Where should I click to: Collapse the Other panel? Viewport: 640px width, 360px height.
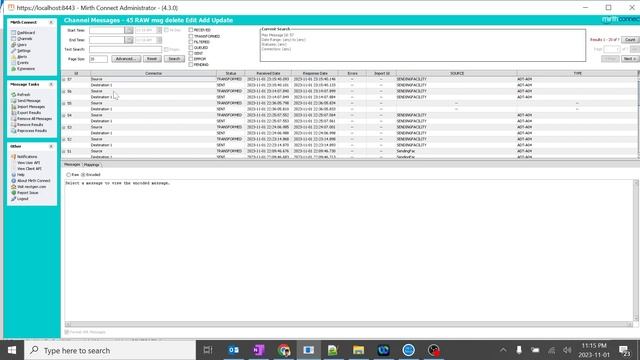tap(51, 147)
